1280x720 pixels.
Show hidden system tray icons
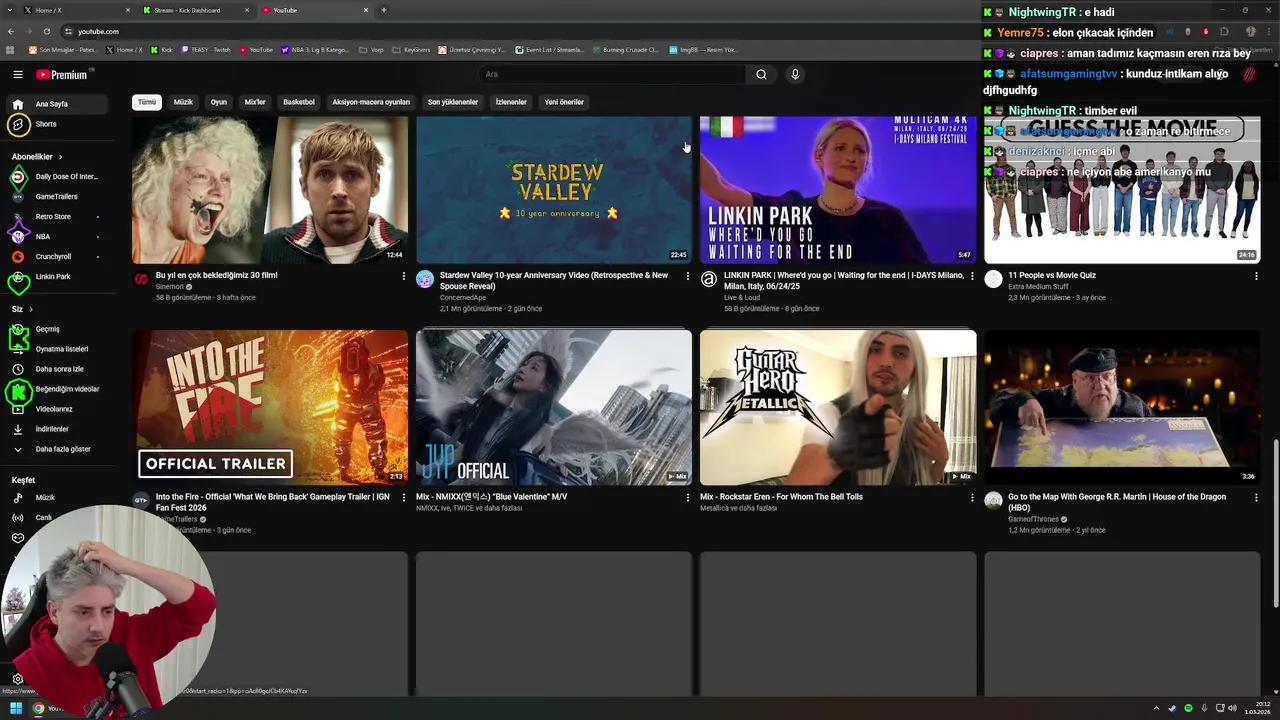1157,708
